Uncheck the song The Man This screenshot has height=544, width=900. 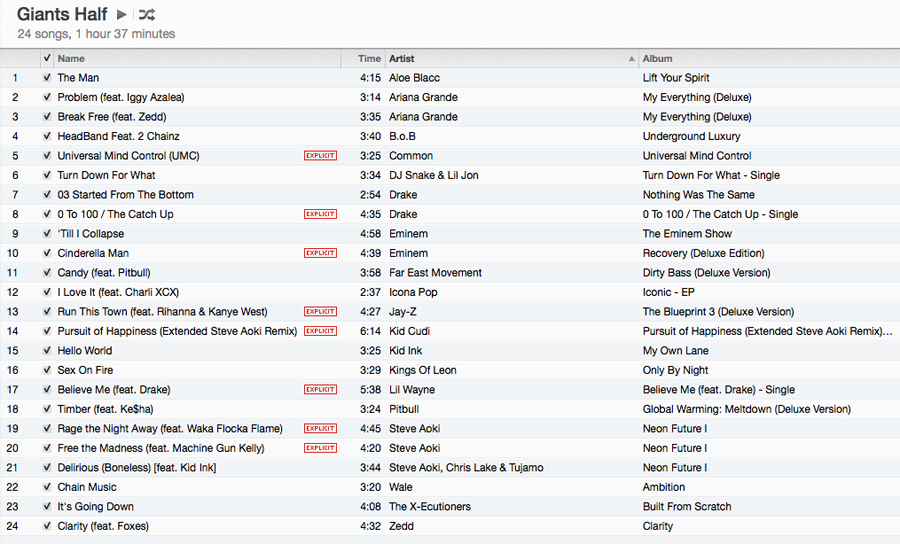click(47, 77)
